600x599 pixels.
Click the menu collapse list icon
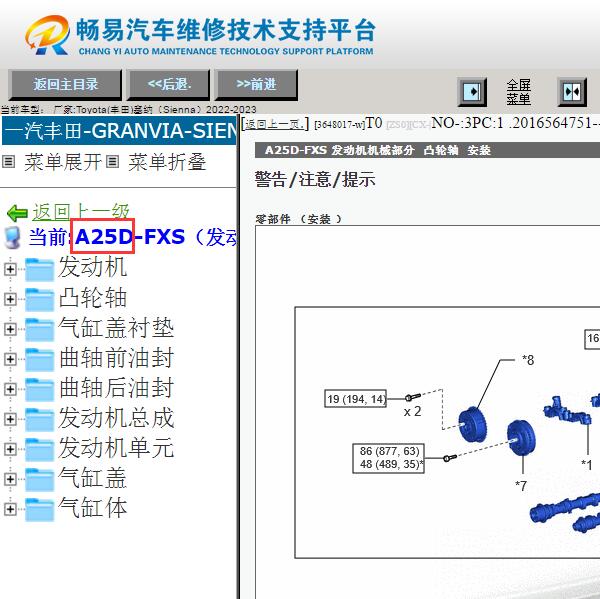click(112, 162)
